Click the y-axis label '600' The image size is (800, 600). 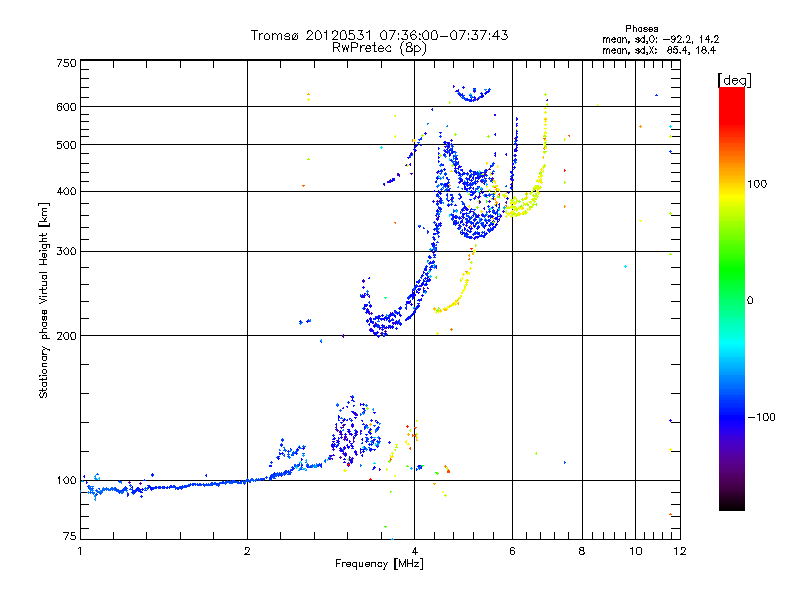(x=67, y=107)
